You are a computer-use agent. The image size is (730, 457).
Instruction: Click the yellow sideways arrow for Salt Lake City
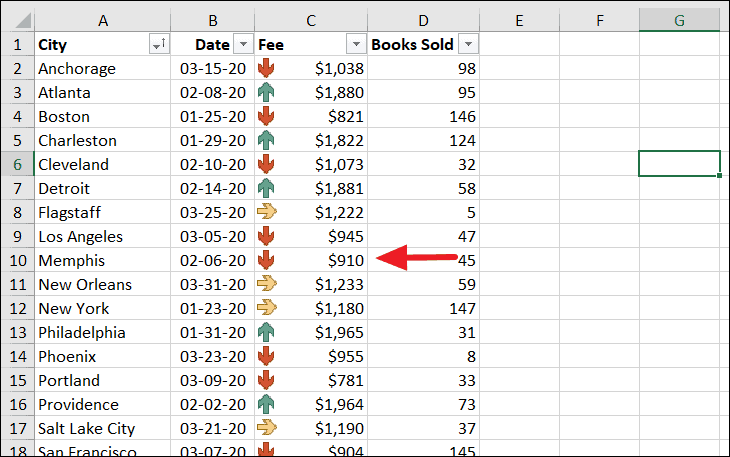coord(267,428)
